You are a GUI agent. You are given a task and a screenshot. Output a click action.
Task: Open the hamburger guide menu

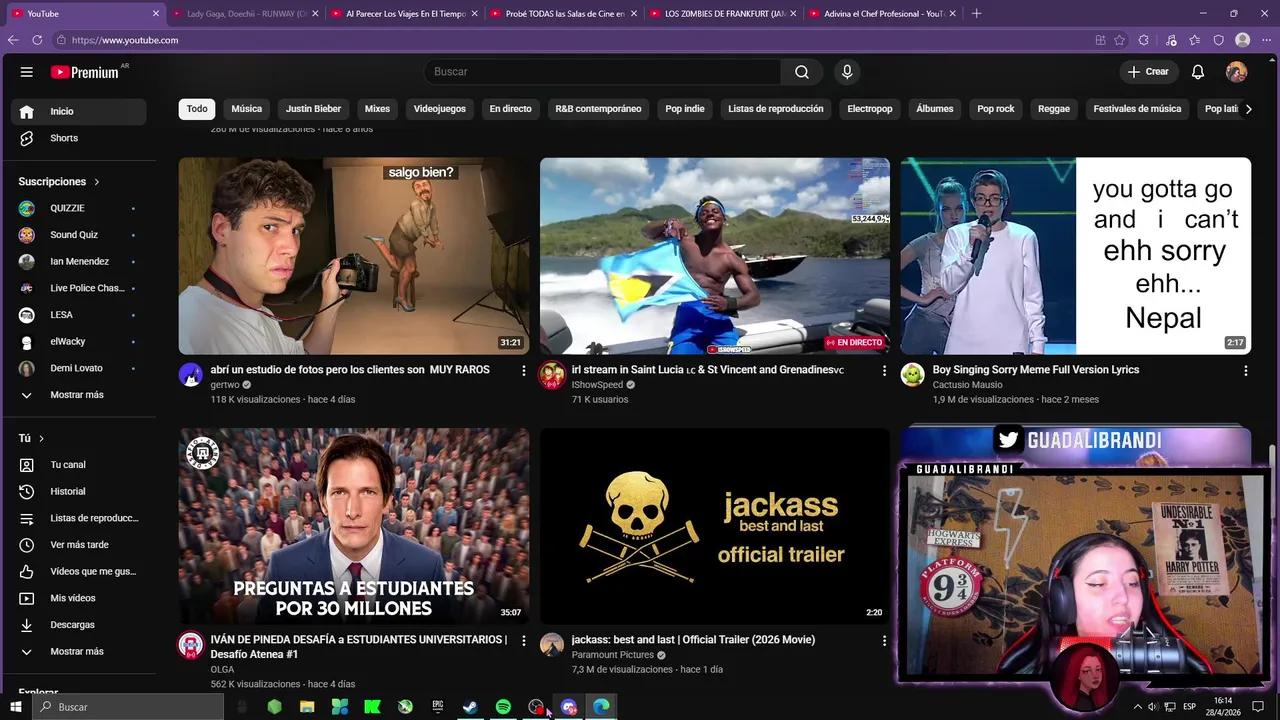27,72
